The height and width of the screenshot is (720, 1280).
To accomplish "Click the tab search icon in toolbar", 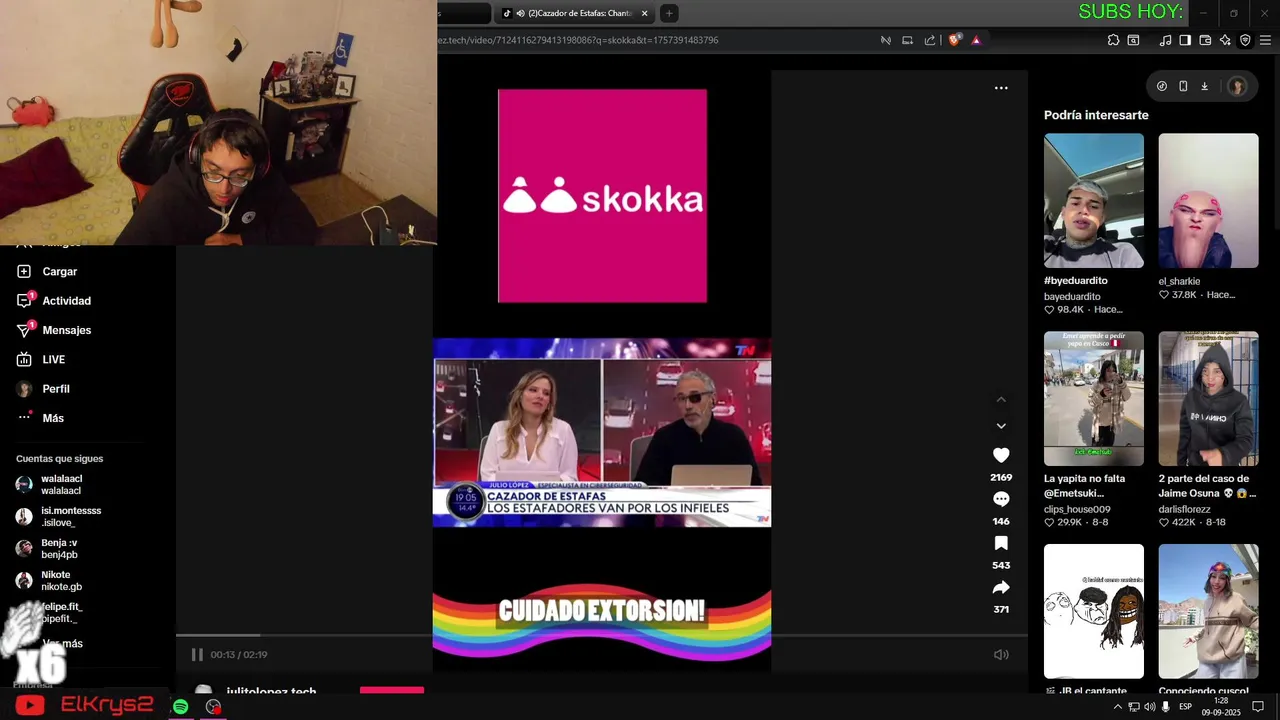I will click(x=1133, y=40).
